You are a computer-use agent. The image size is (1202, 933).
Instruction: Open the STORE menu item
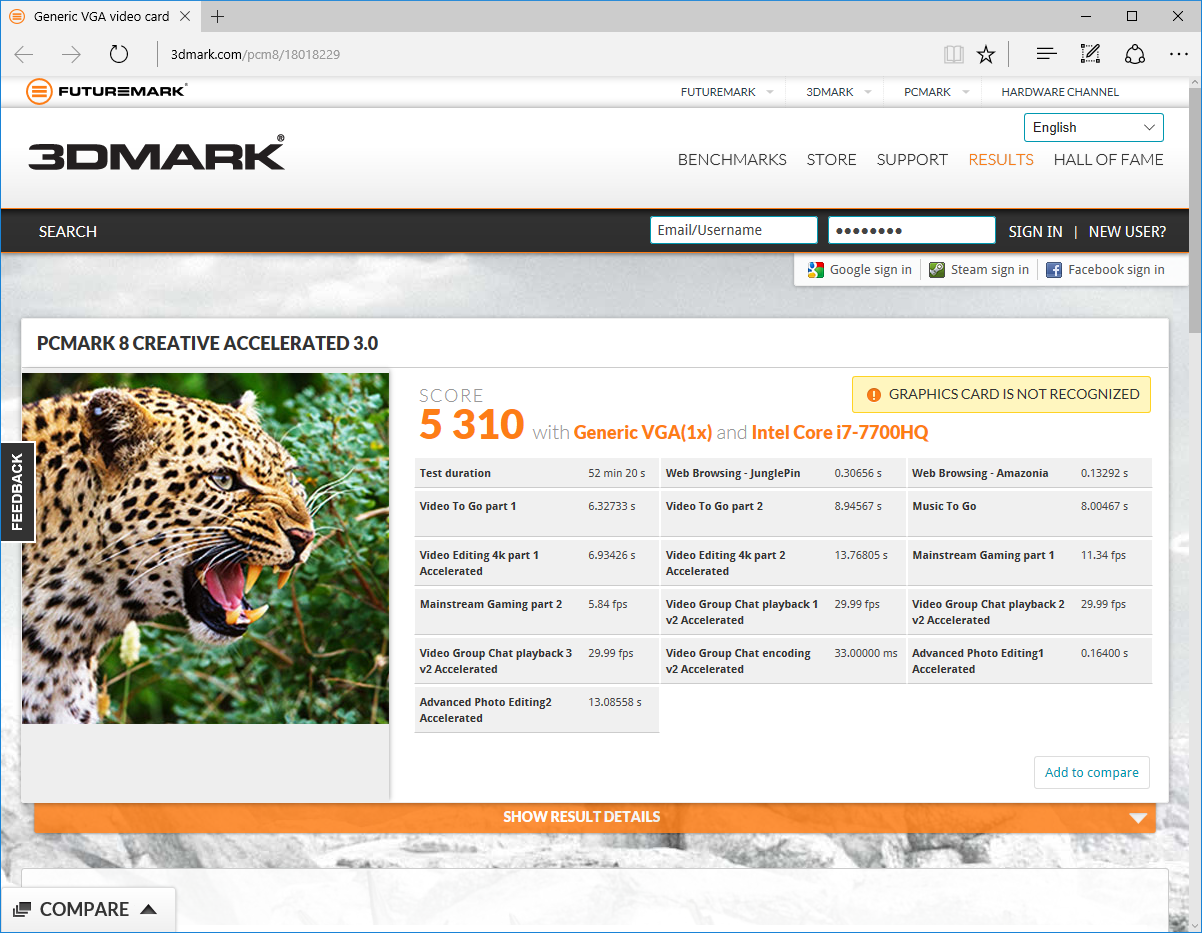[x=832, y=160]
